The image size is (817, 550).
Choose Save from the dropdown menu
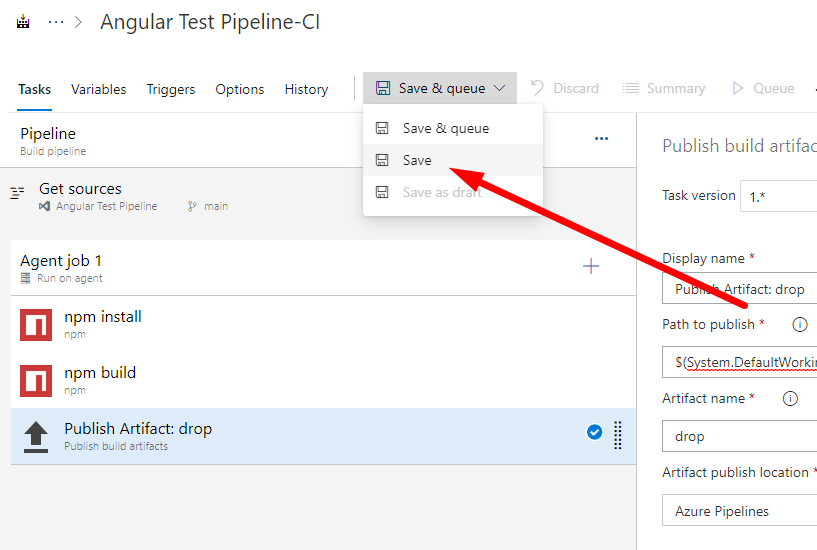pyautogui.click(x=417, y=160)
